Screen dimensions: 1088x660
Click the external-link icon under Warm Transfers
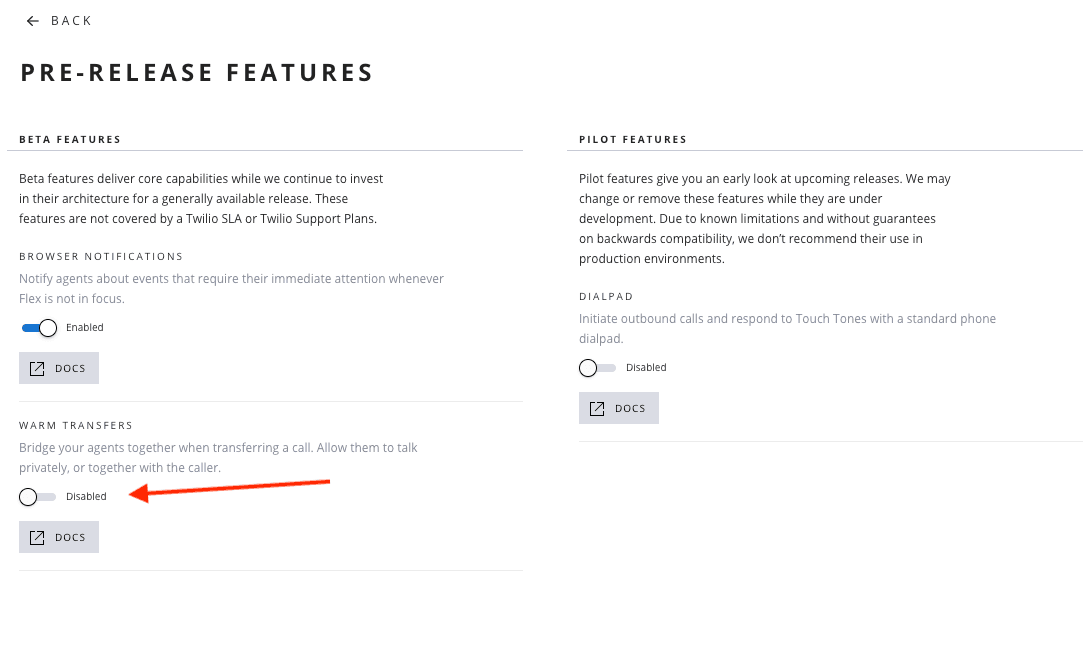pyautogui.click(x=37, y=538)
